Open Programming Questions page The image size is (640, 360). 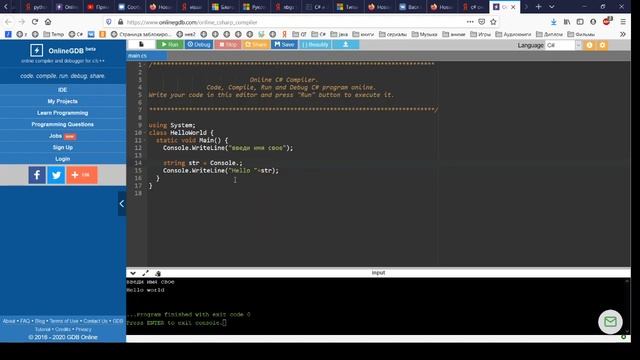62,124
